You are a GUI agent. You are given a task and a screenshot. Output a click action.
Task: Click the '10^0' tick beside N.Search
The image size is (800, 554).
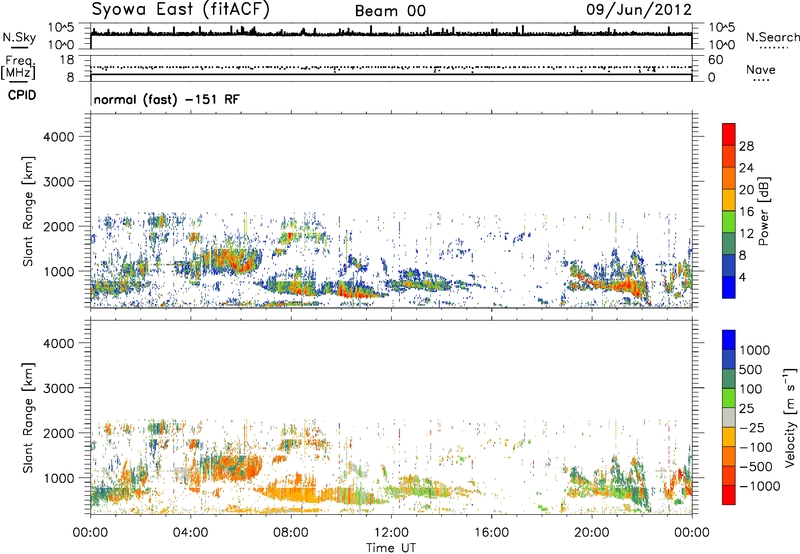pyautogui.click(x=722, y=45)
